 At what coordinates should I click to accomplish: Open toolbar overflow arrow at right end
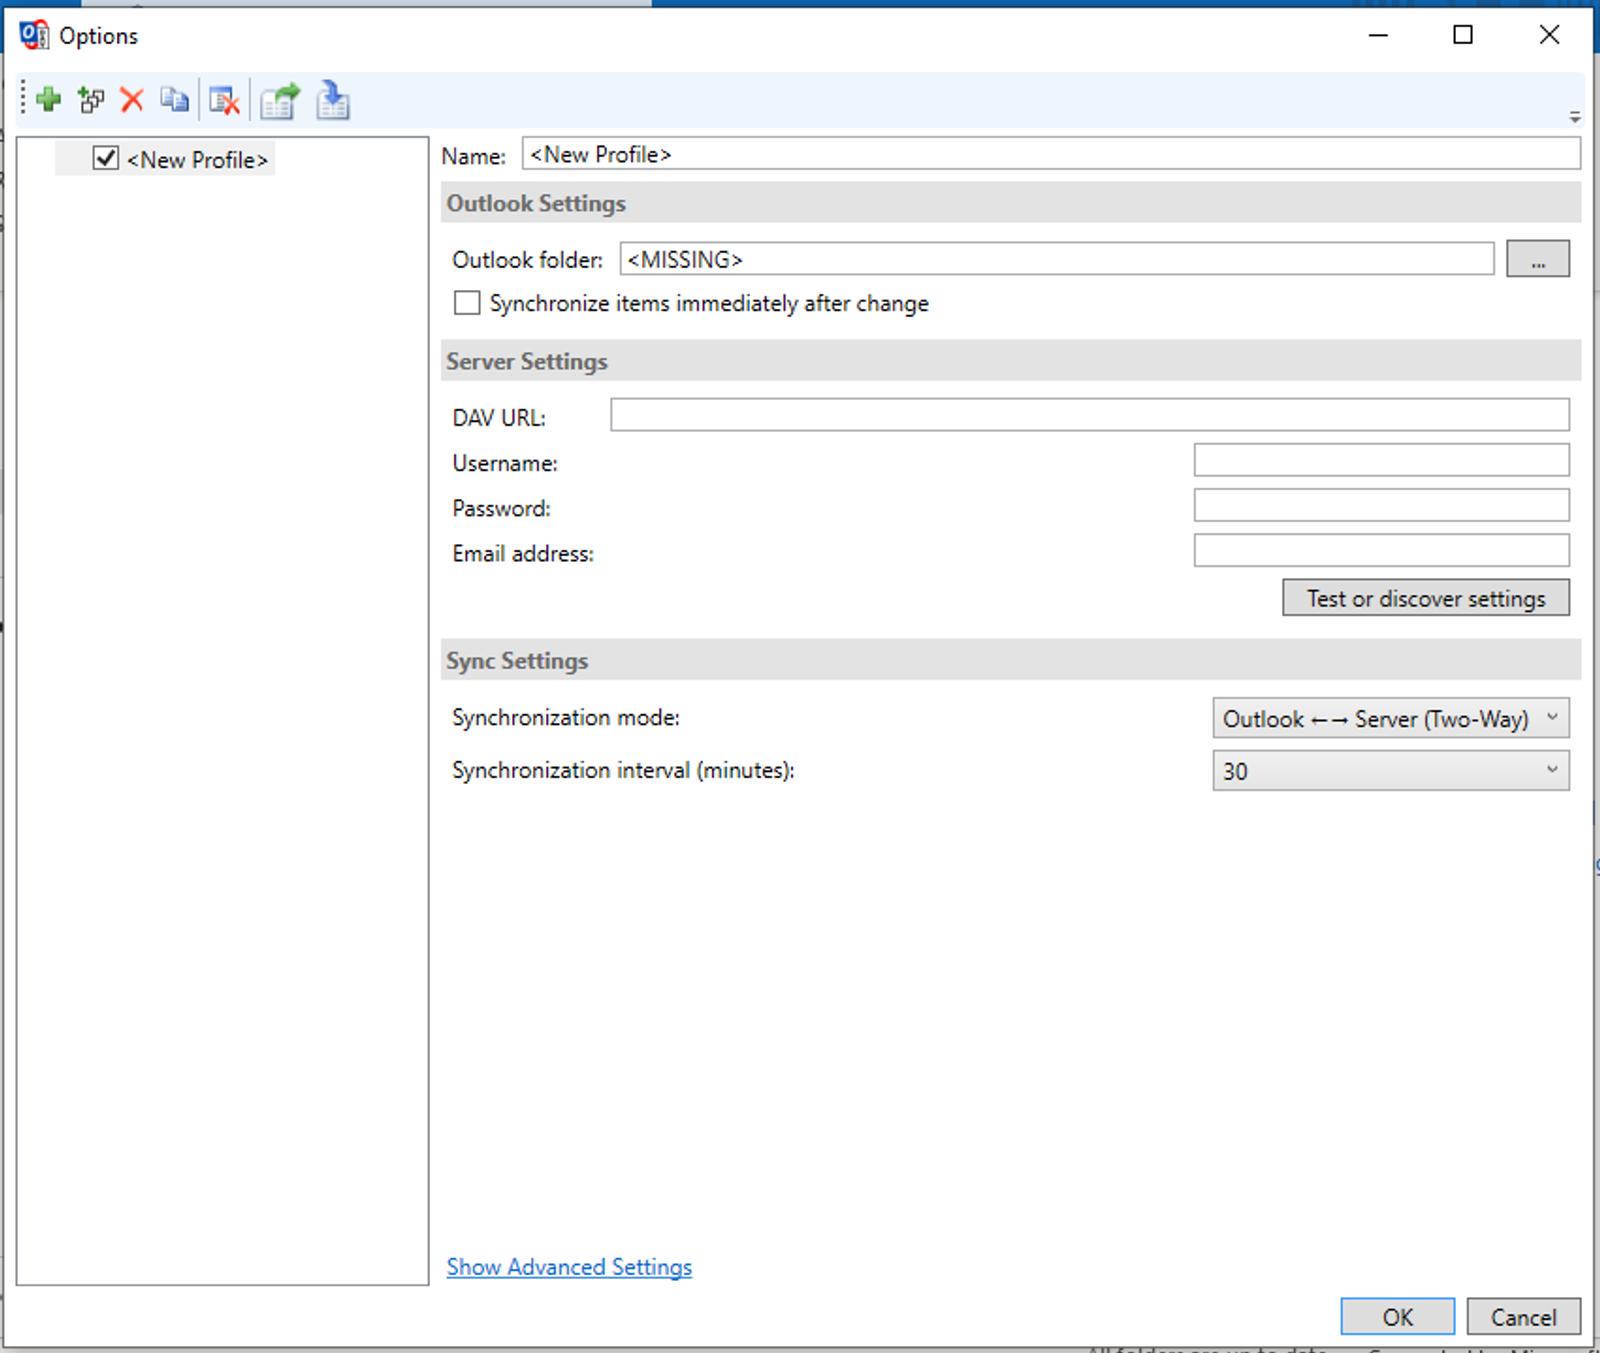(1575, 118)
